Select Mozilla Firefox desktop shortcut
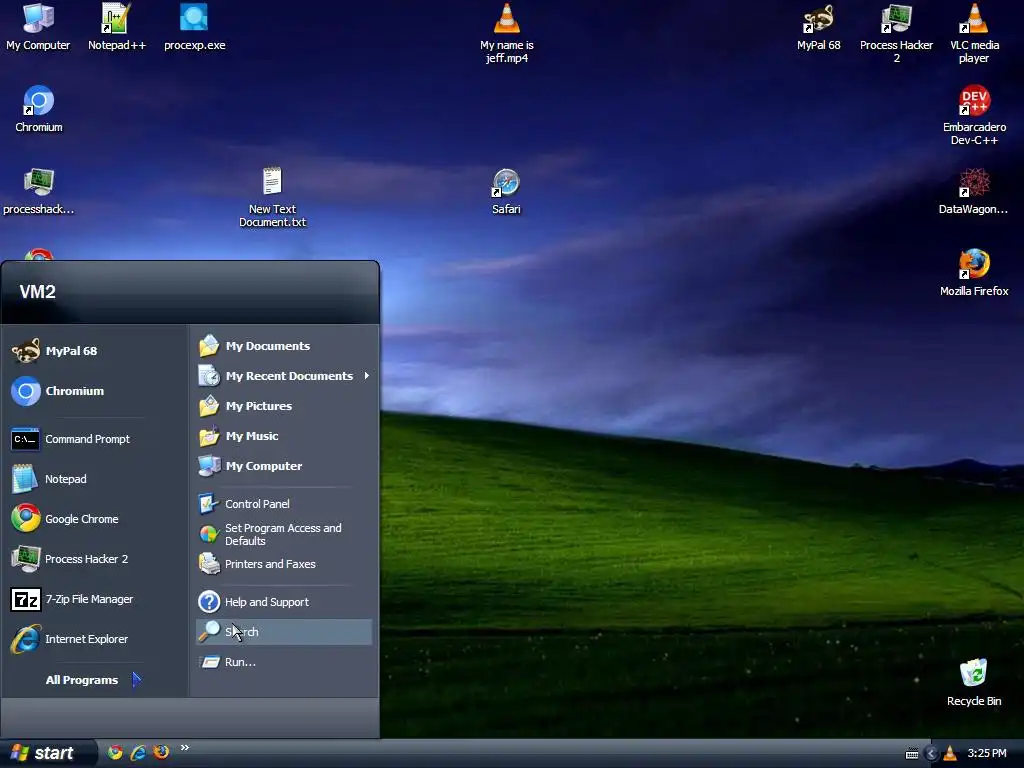This screenshot has height=768, width=1024. coord(974,273)
